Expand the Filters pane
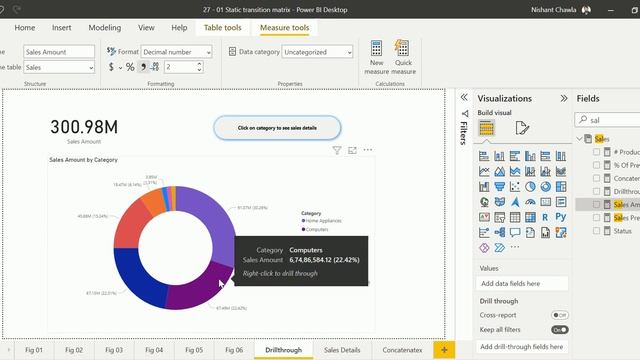This screenshot has height=360, width=640. (464, 97)
